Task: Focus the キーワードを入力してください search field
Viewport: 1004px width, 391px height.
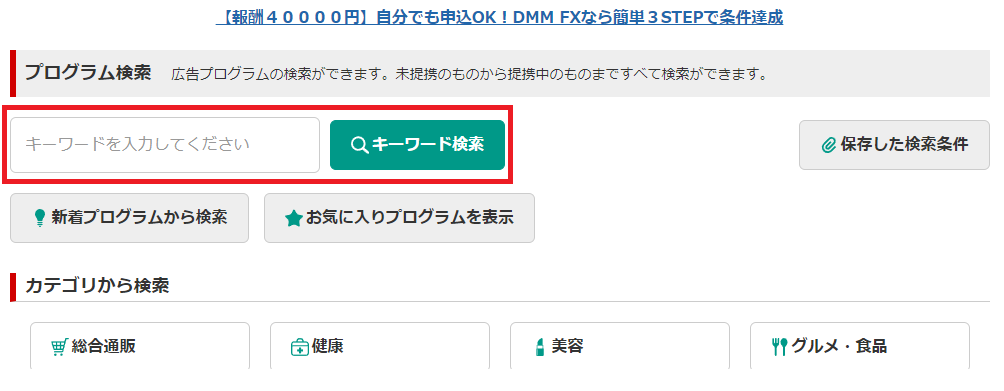Action: (165, 145)
